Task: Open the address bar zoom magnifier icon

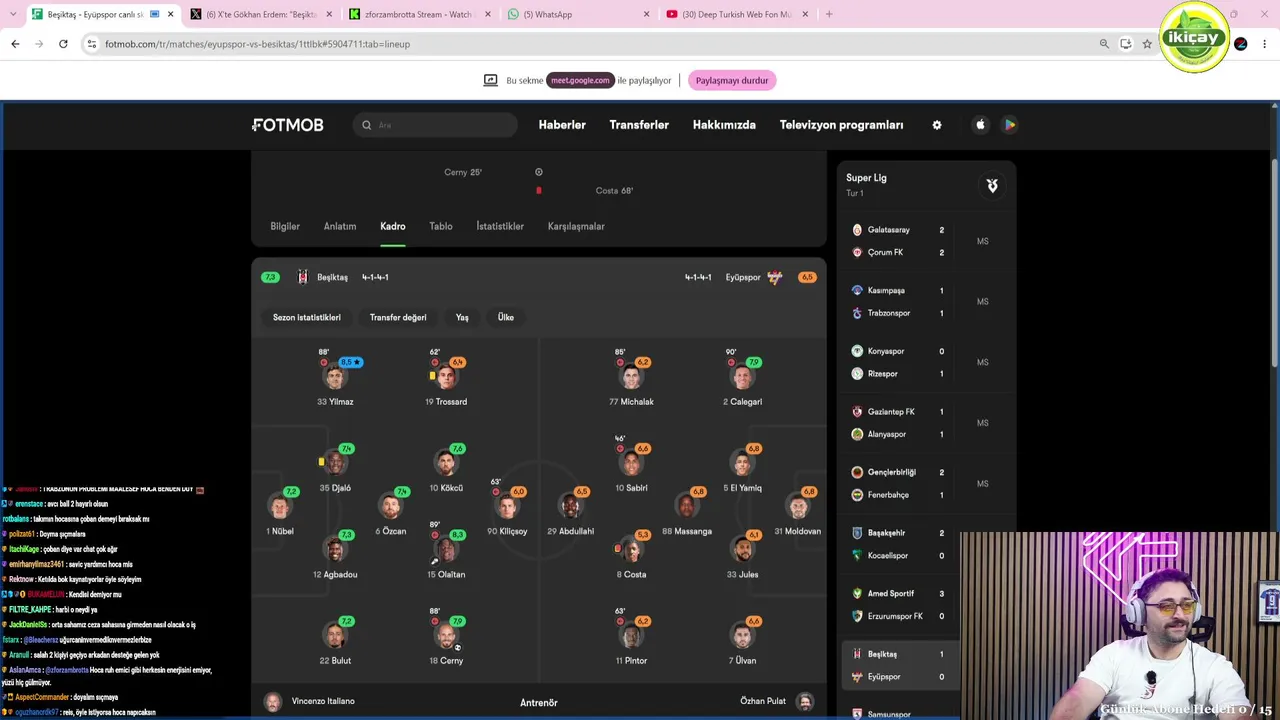Action: click(x=1104, y=44)
